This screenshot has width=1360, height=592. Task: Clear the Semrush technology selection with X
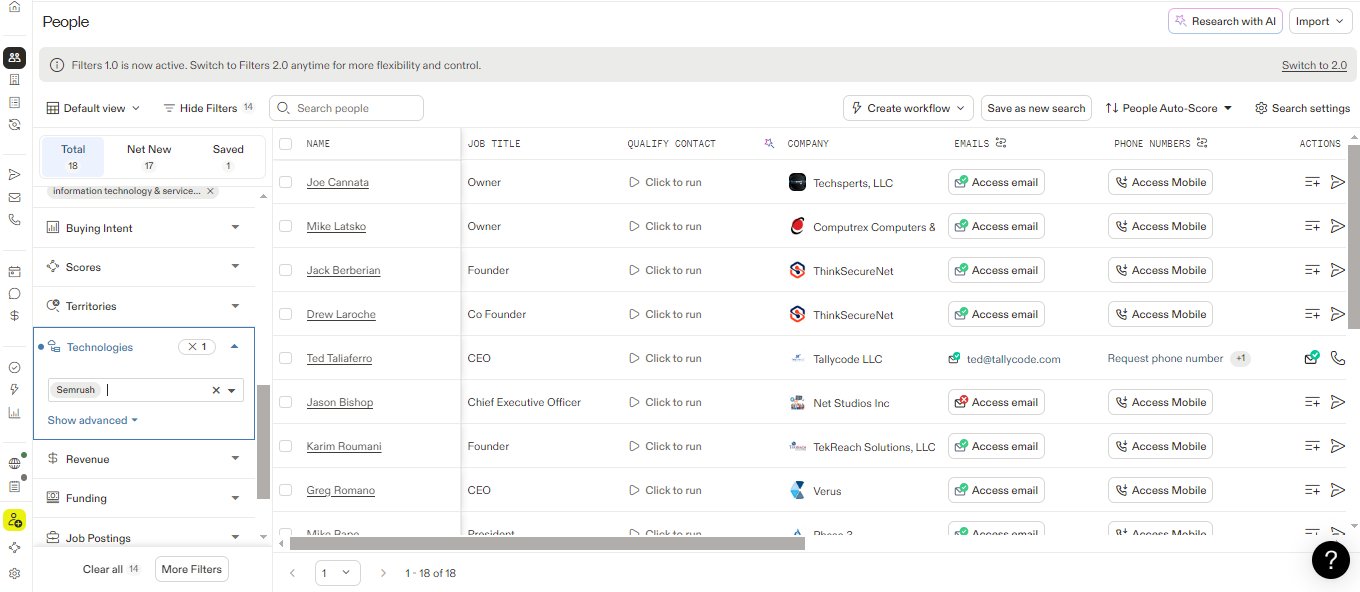pyautogui.click(x=216, y=391)
